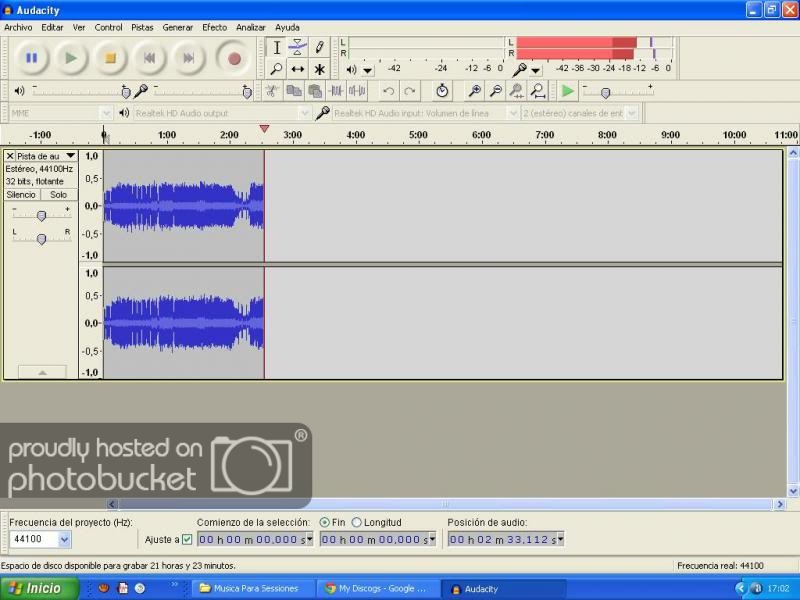The width and height of the screenshot is (800, 600).
Task: Adjust the track gain slider
Action: point(41,216)
